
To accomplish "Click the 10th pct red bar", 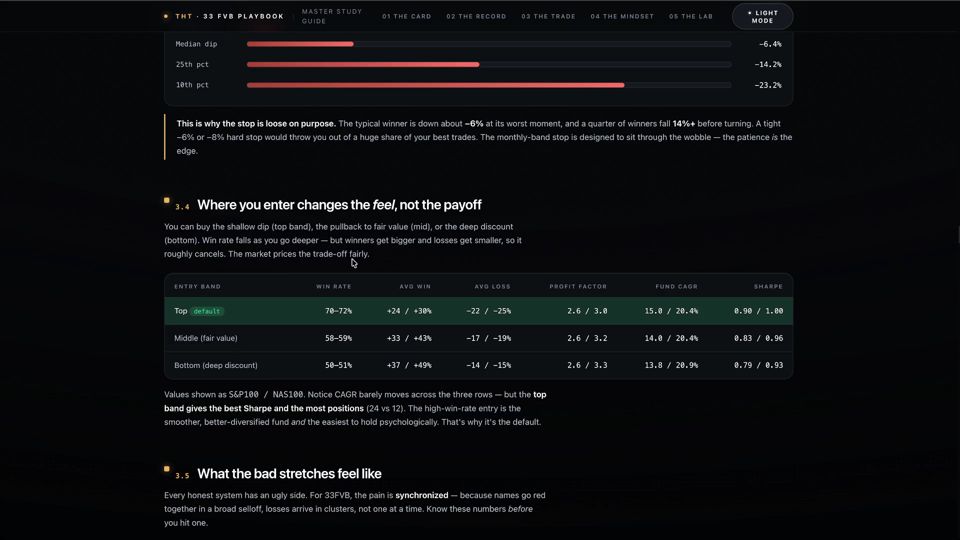I will 435,85.
